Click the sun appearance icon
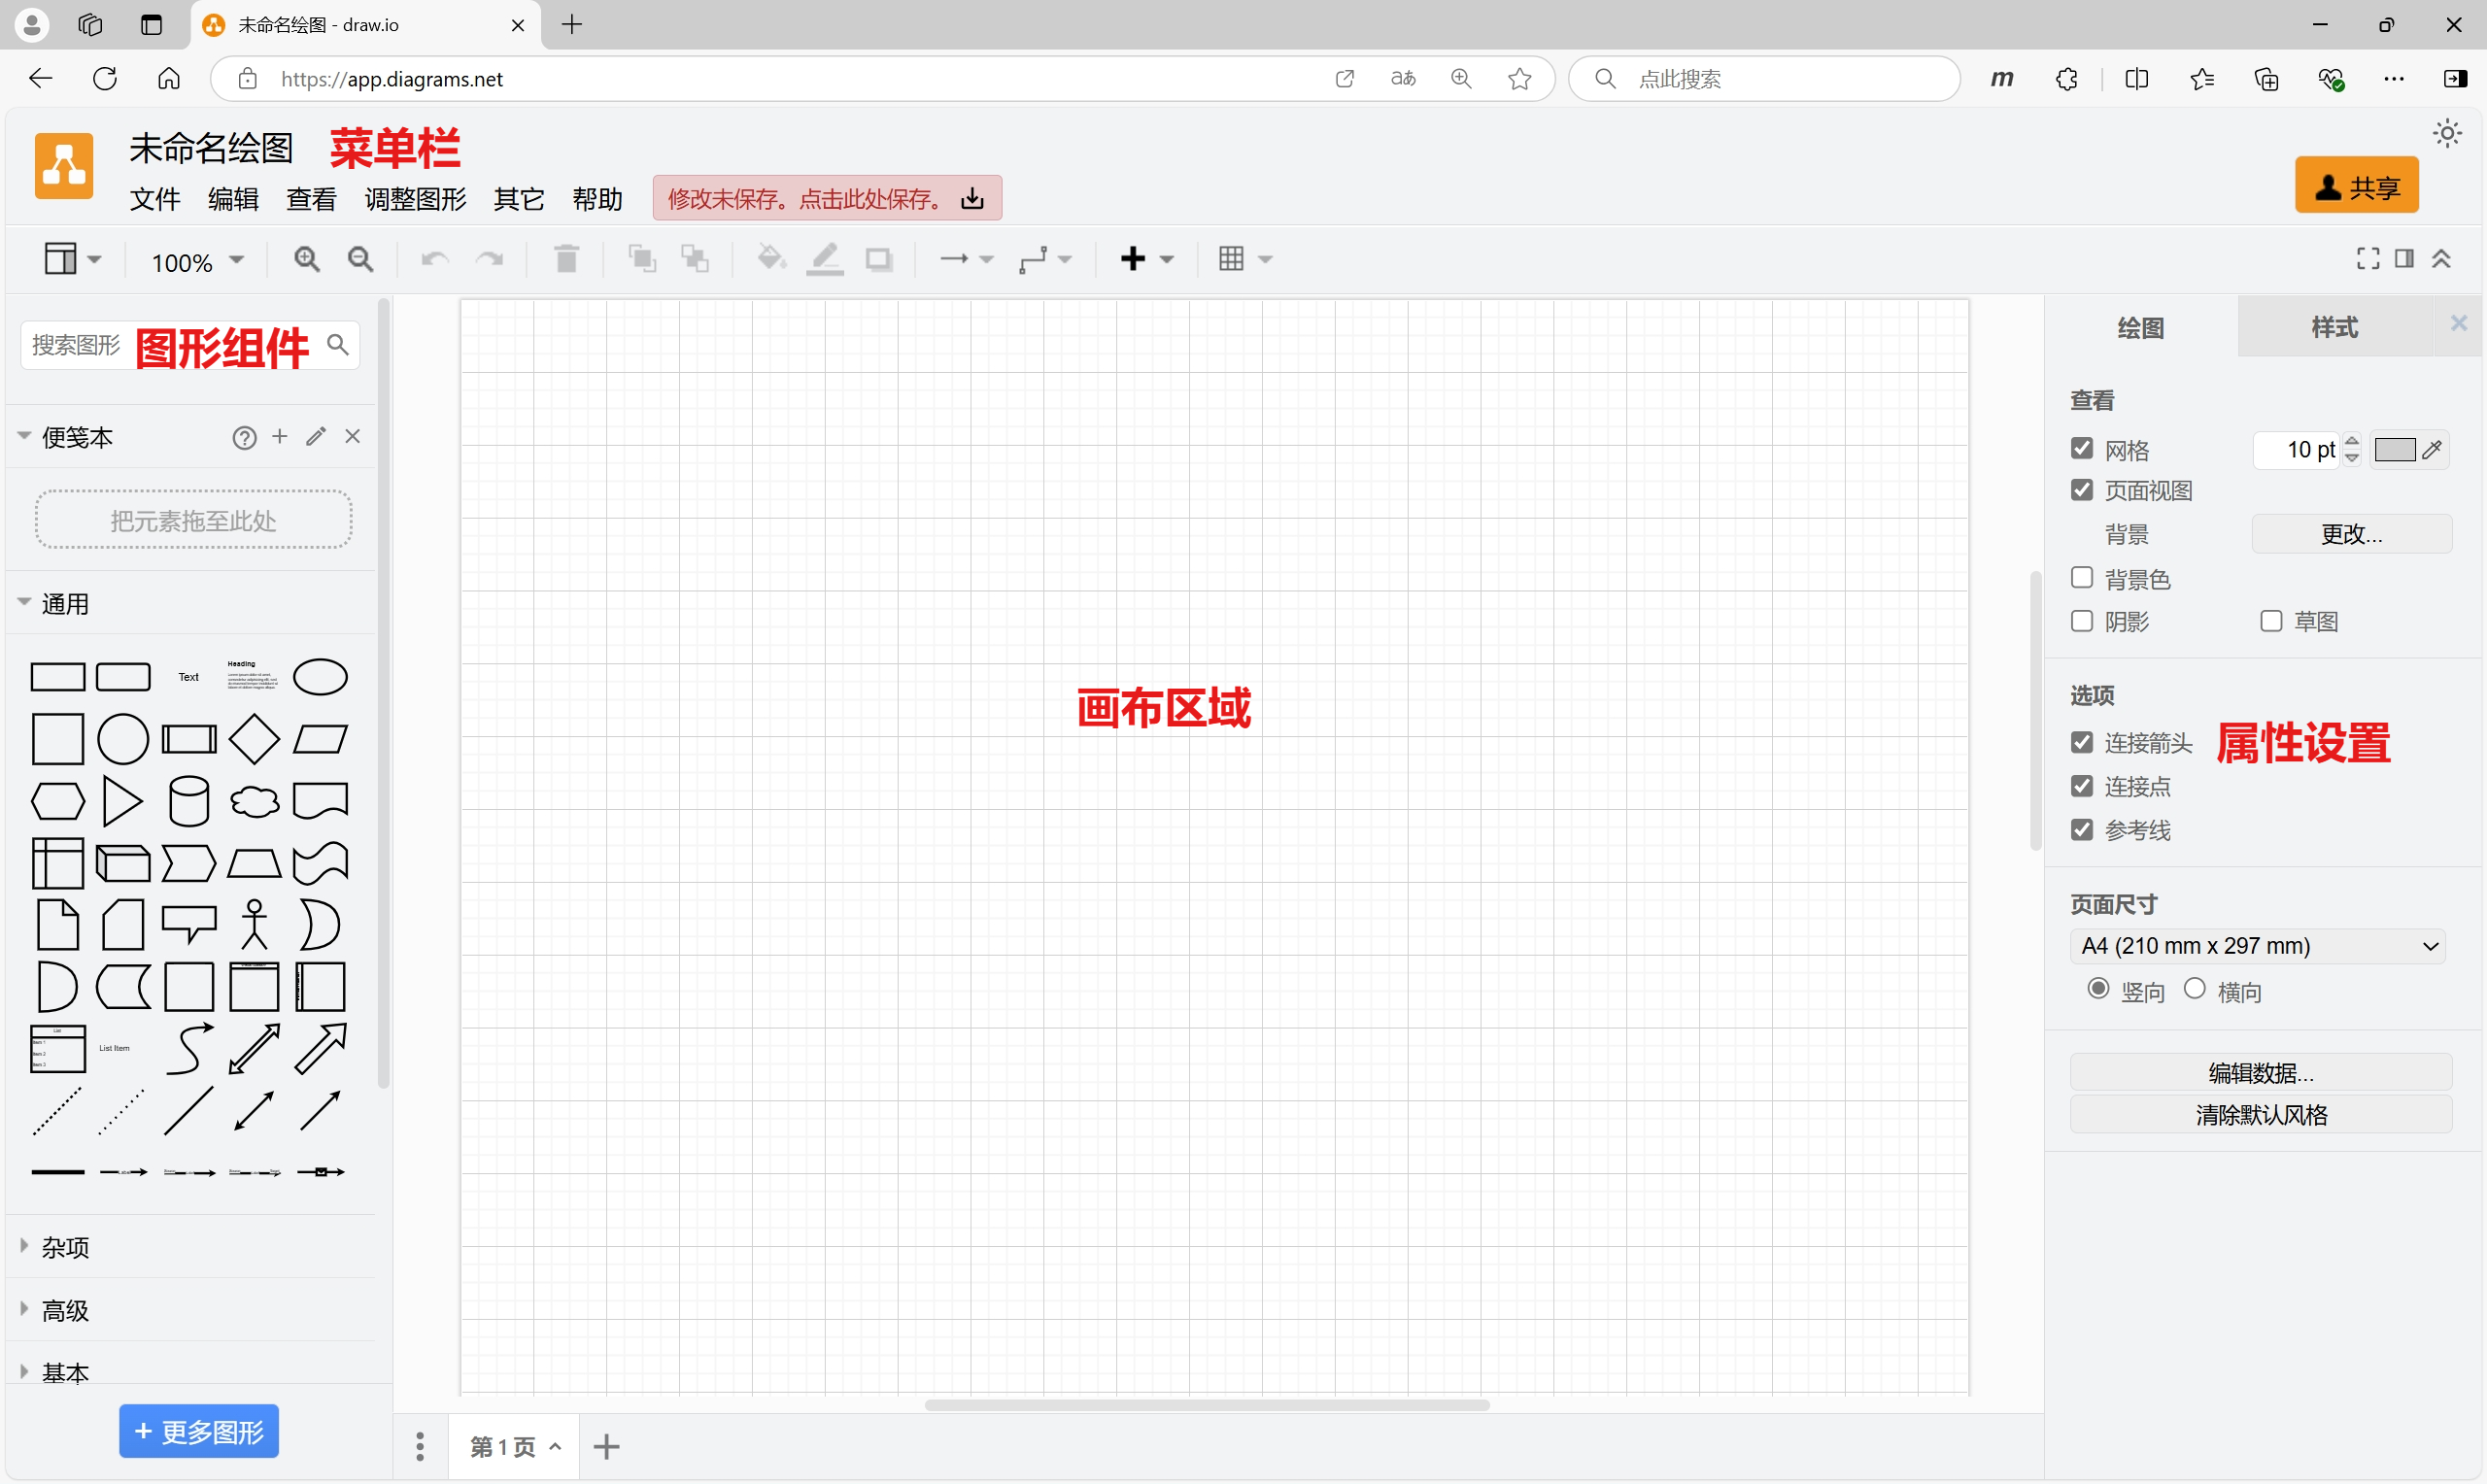 point(2446,134)
